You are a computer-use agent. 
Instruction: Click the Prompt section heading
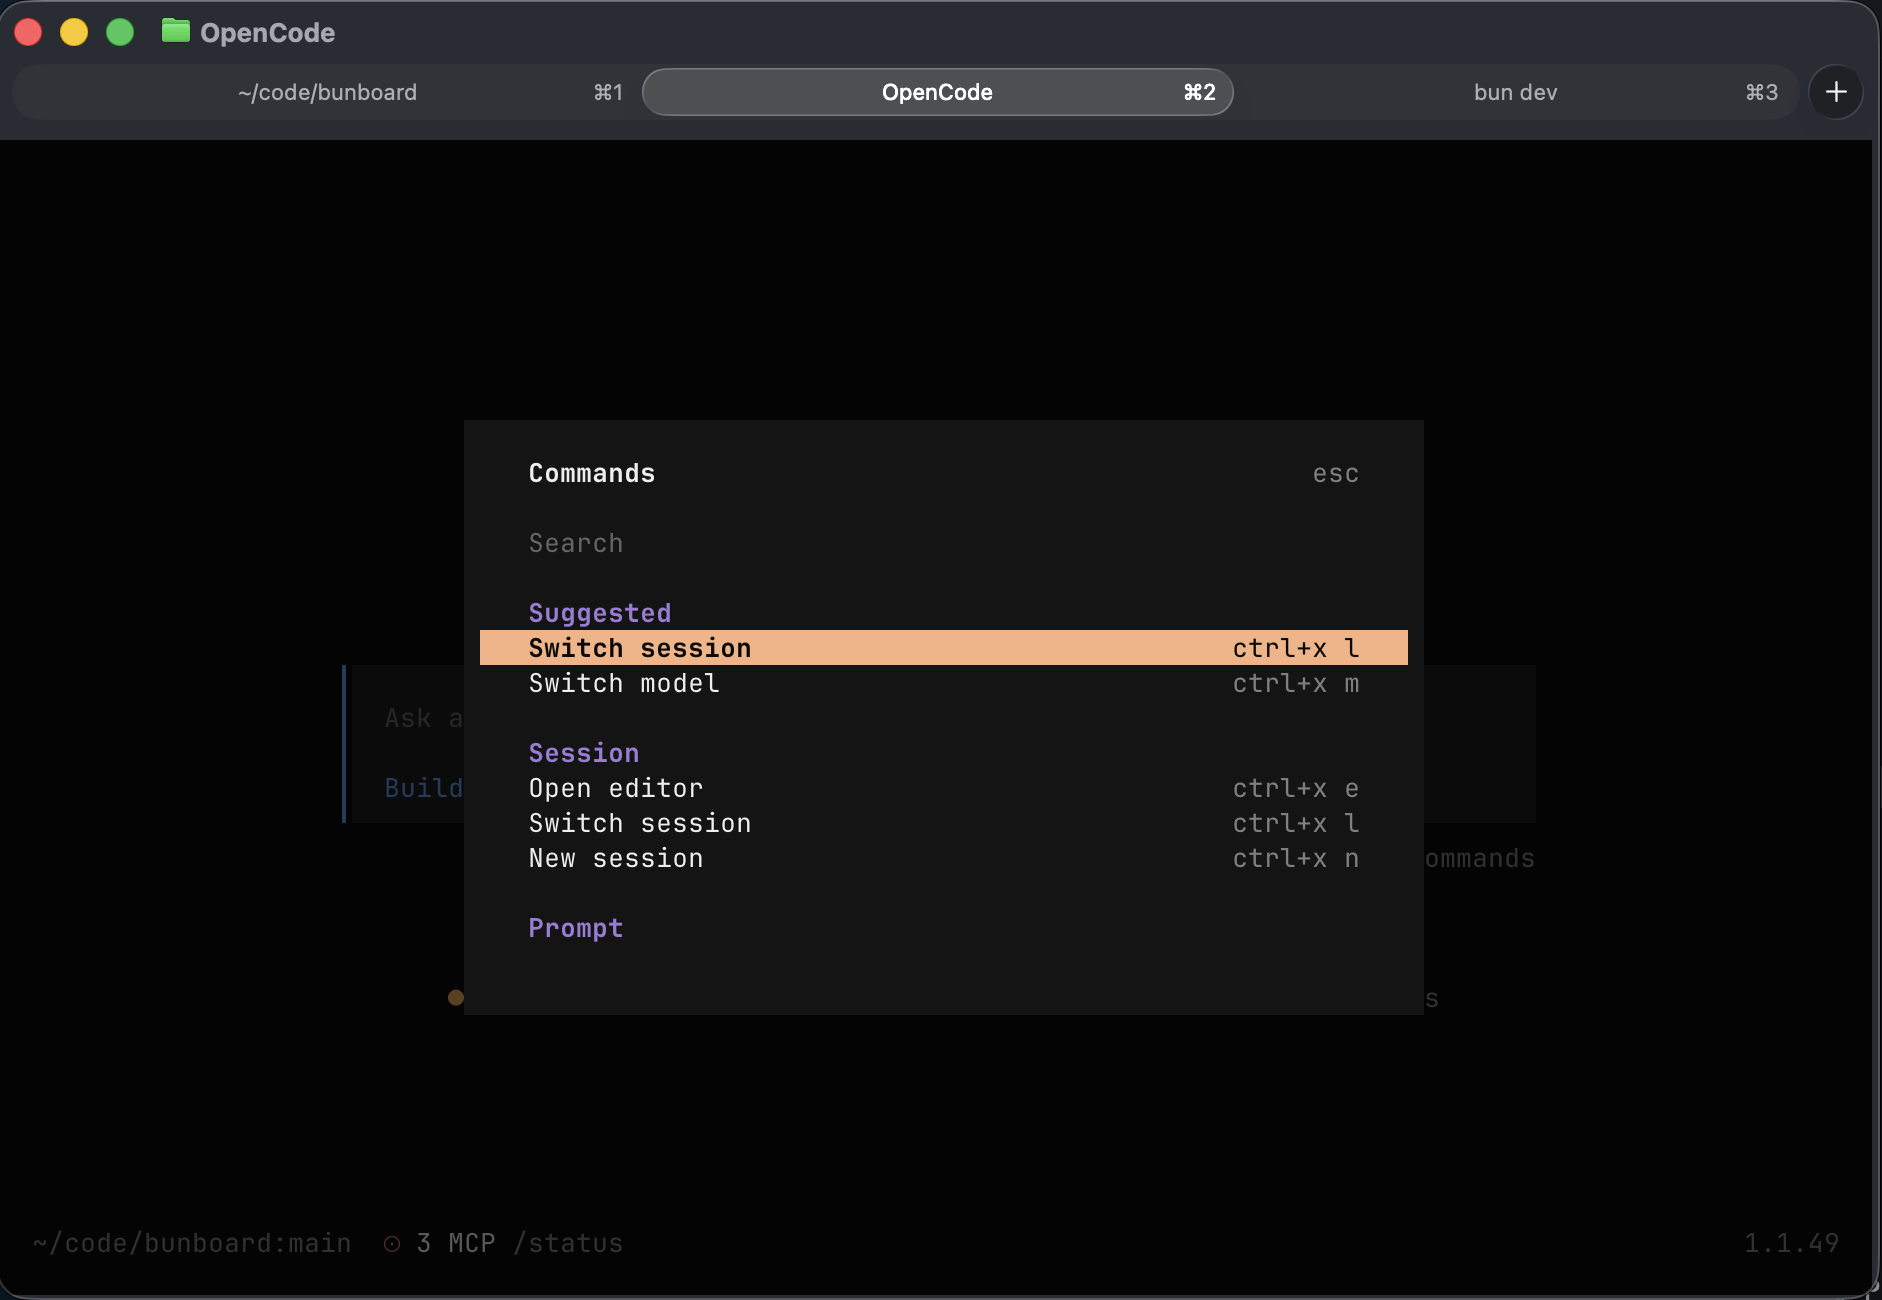tap(576, 928)
